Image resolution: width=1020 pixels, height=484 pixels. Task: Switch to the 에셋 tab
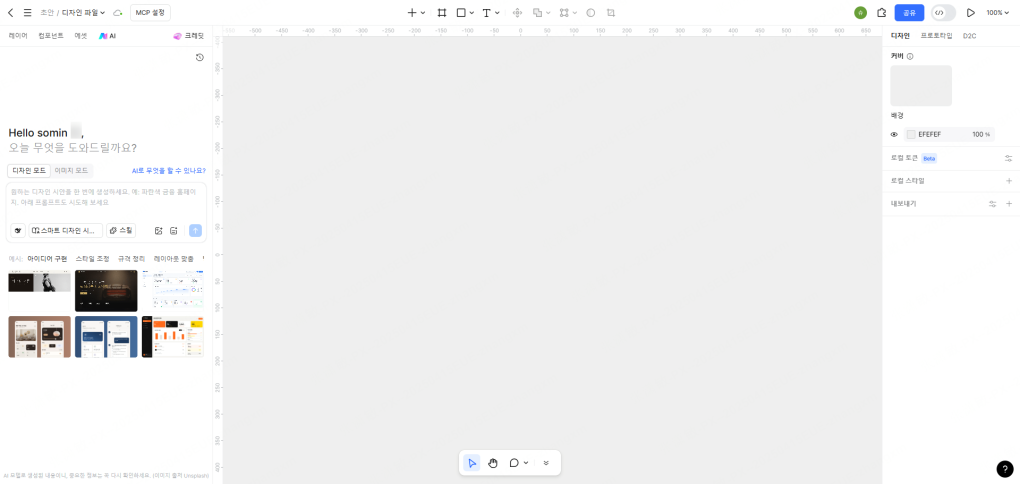[x=81, y=36]
